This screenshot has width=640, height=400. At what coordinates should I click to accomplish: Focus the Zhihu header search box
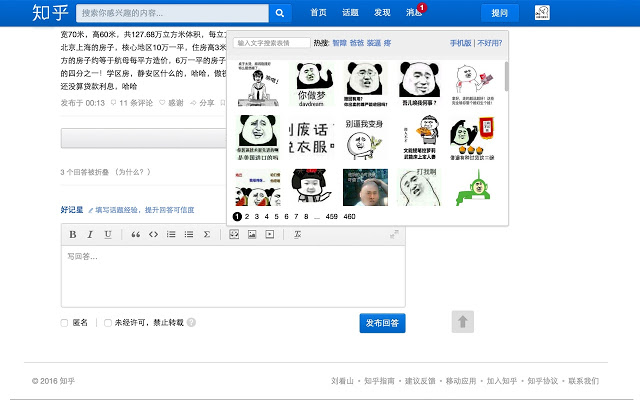point(172,13)
